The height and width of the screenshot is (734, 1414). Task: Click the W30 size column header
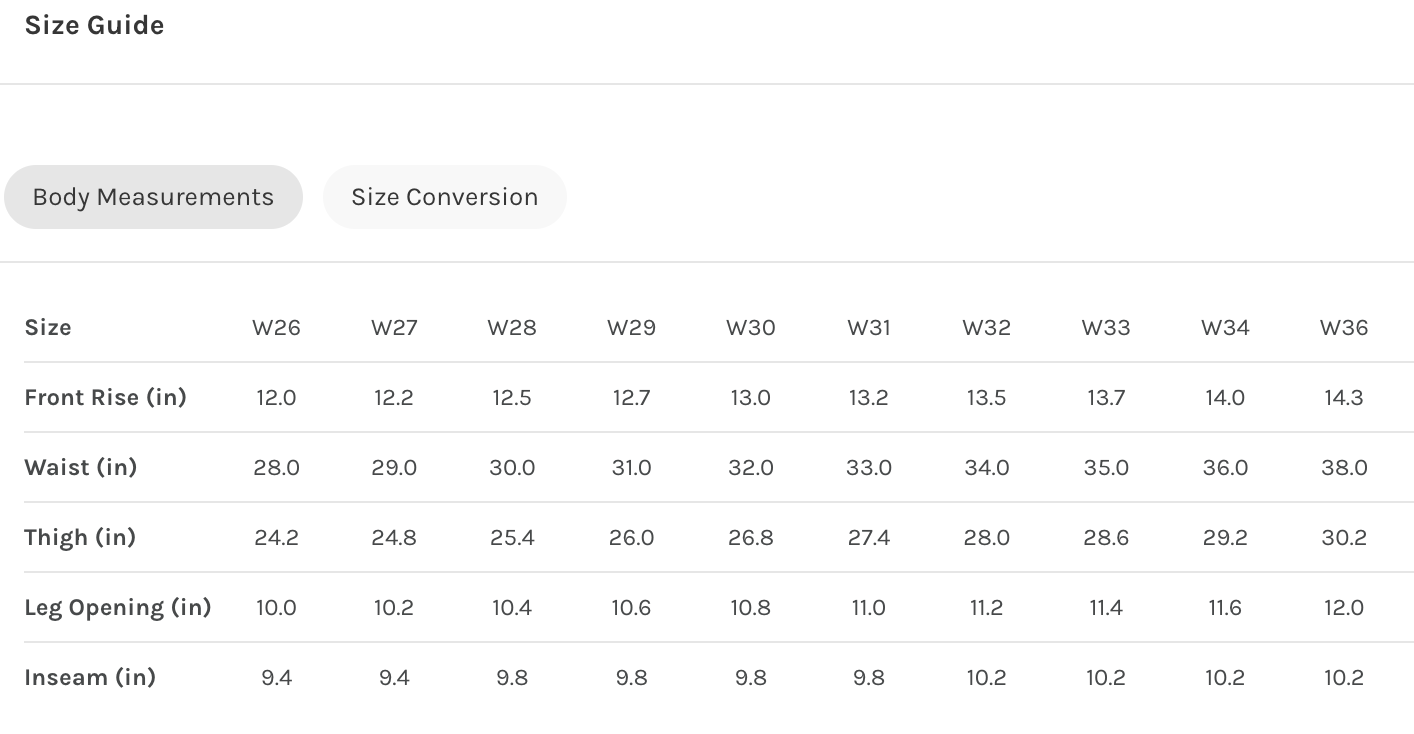point(750,327)
